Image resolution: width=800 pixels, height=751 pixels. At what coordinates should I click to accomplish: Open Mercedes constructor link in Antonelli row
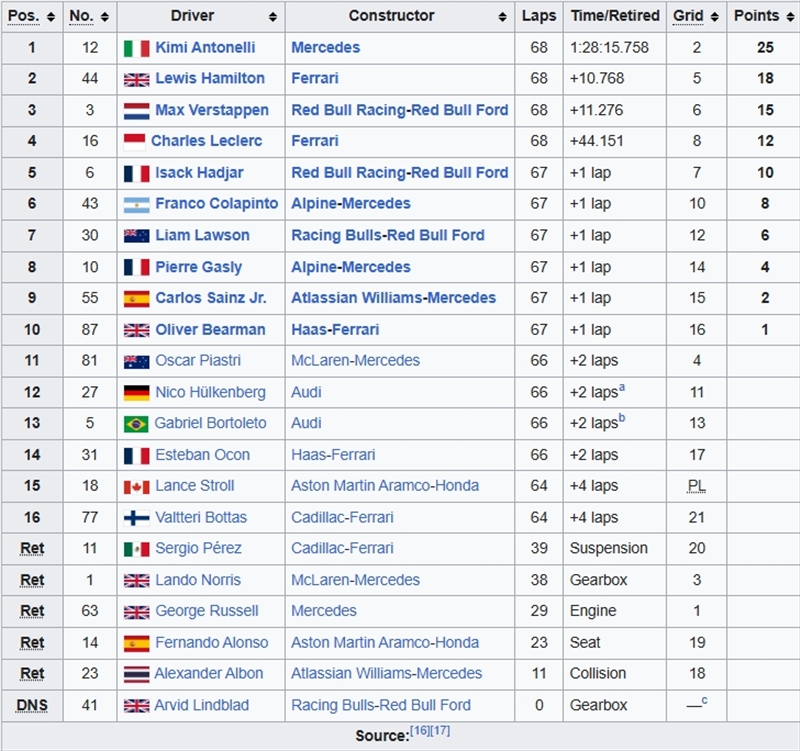point(326,47)
